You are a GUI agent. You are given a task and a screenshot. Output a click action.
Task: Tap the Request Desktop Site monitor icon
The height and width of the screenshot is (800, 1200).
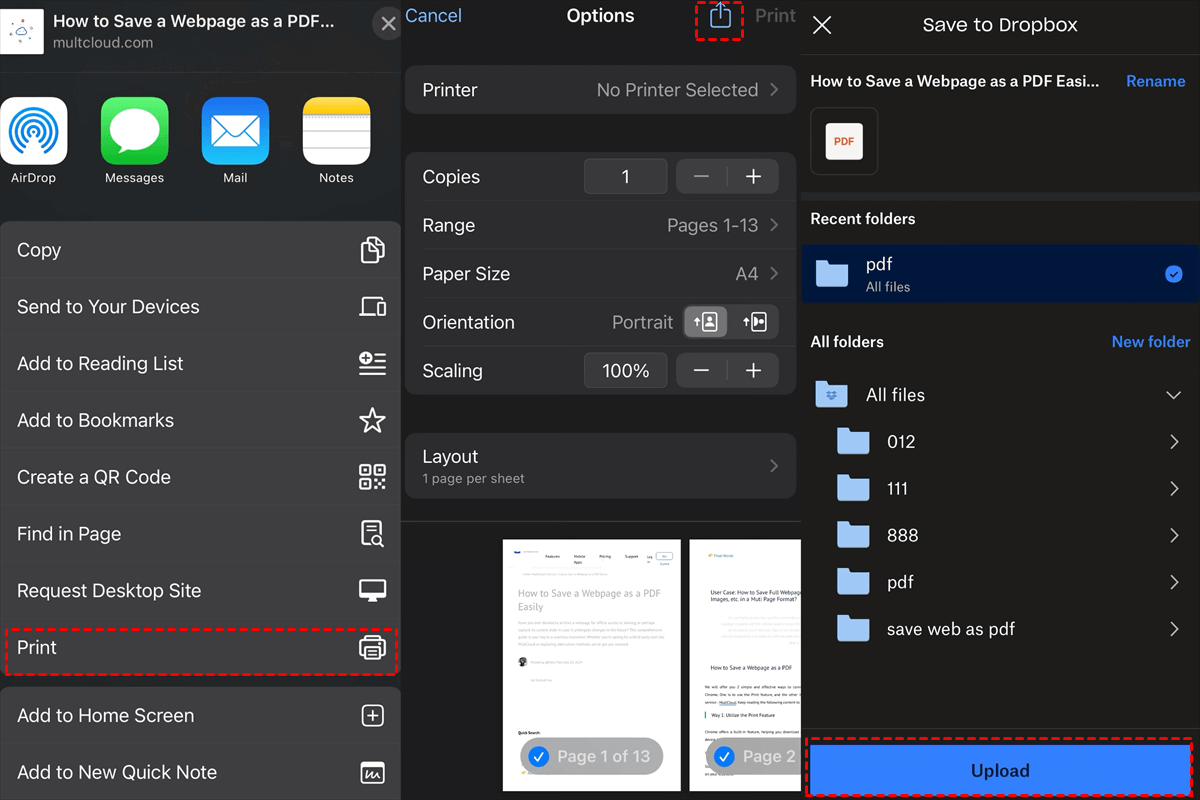point(372,591)
